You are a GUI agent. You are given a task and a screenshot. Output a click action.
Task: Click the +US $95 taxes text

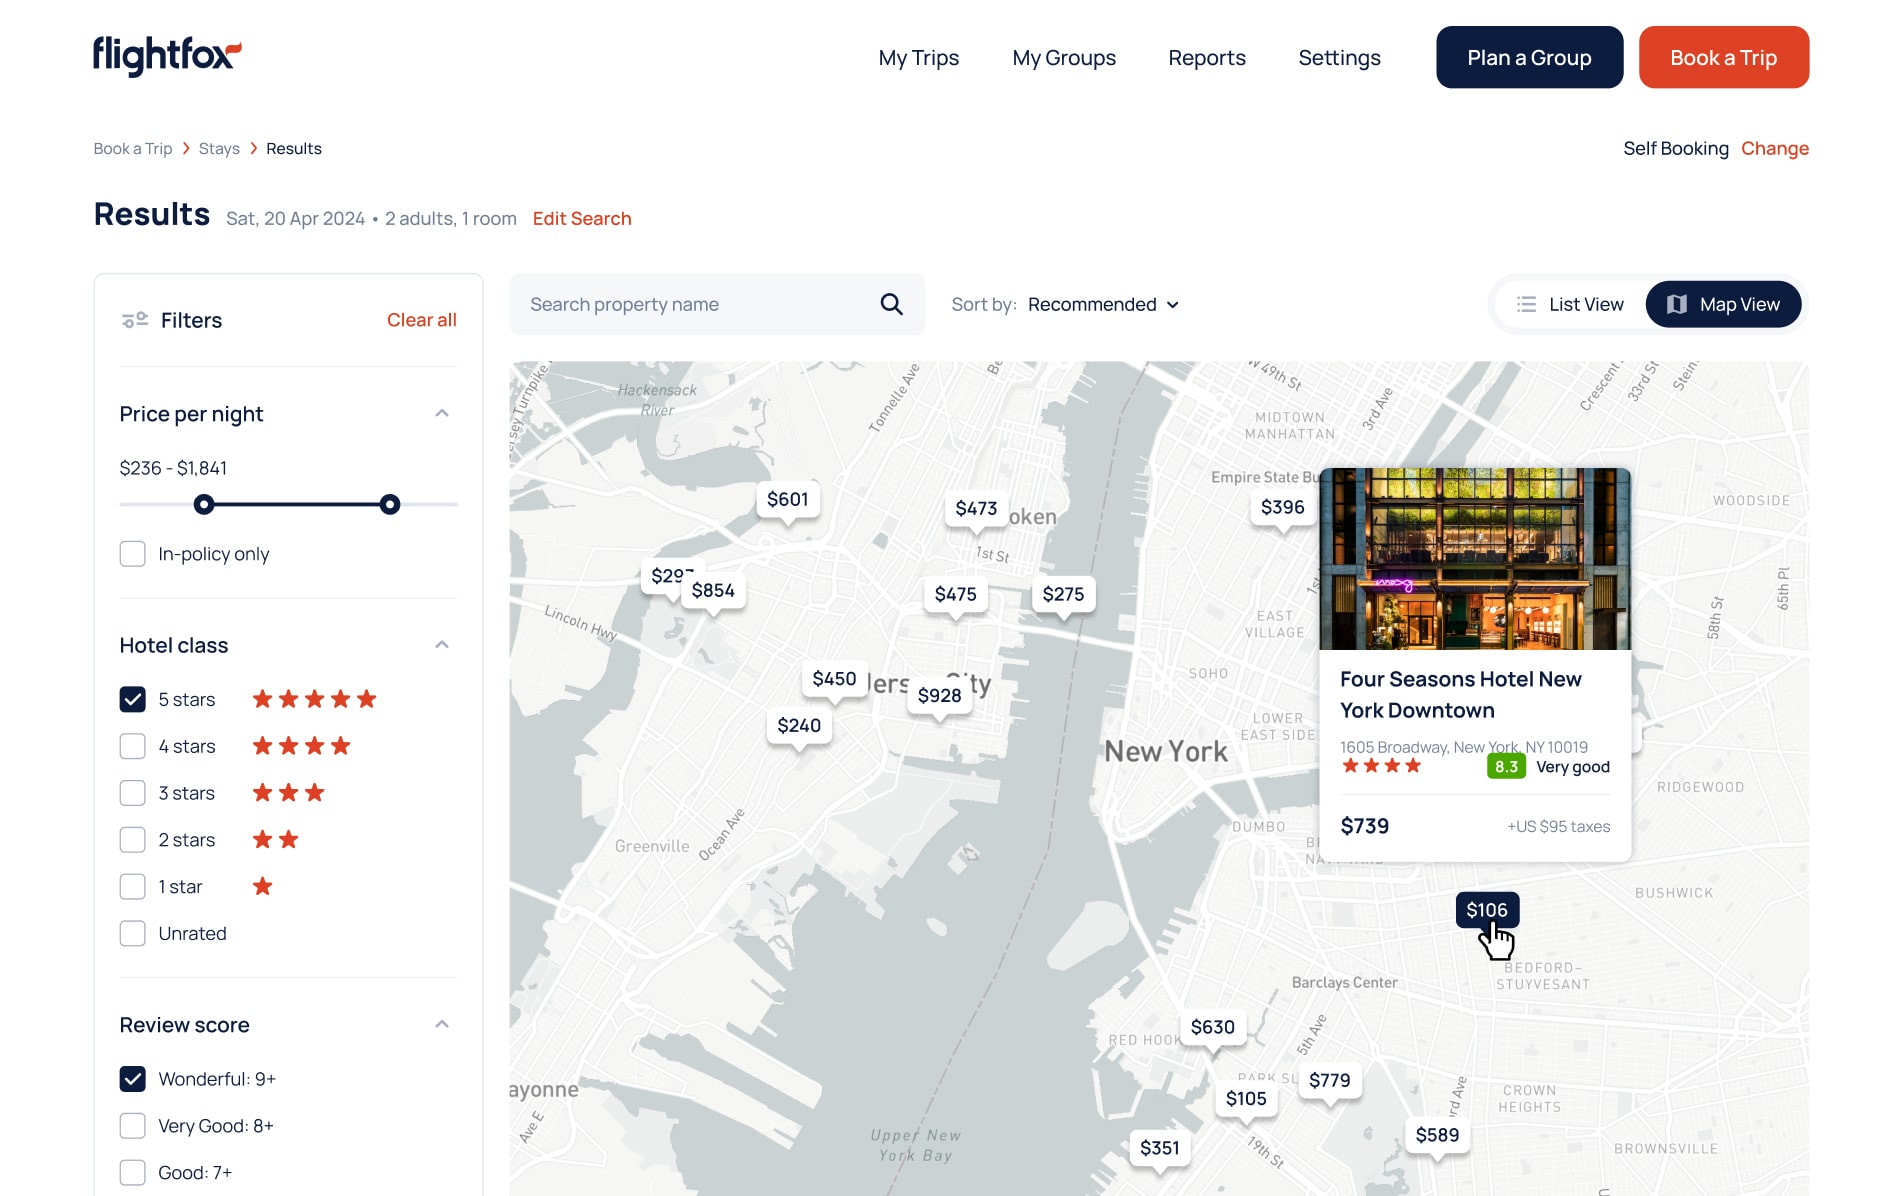coord(1558,826)
